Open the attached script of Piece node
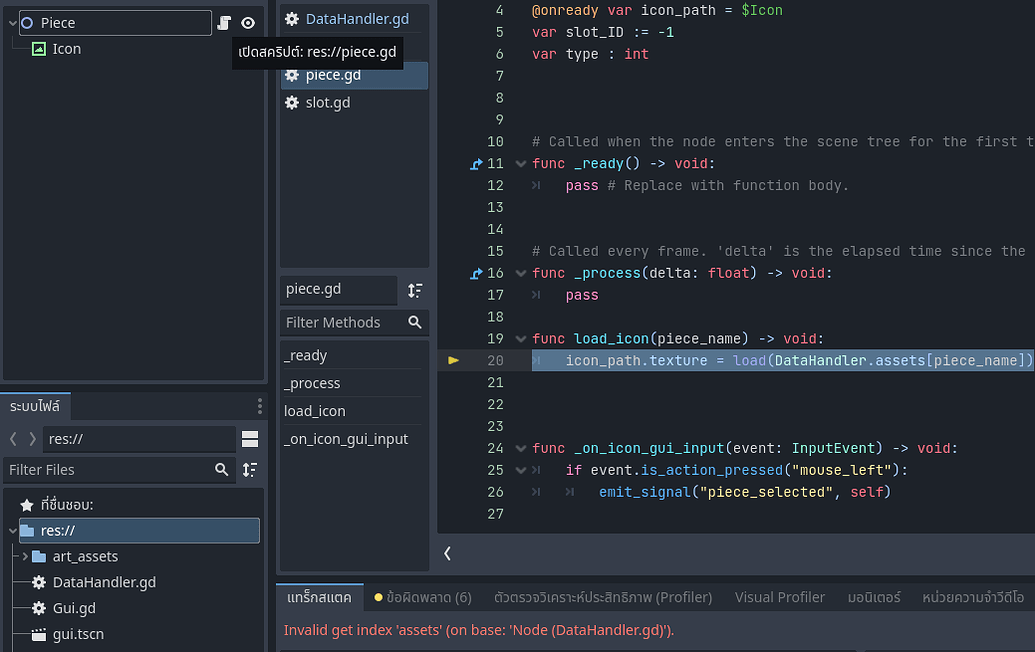This screenshot has width=1035, height=652. click(222, 22)
